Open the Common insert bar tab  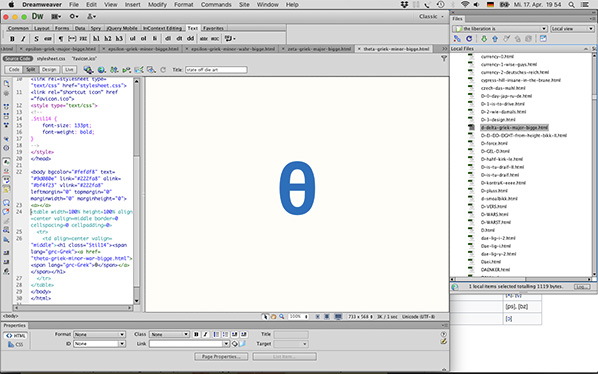pyautogui.click(x=18, y=28)
